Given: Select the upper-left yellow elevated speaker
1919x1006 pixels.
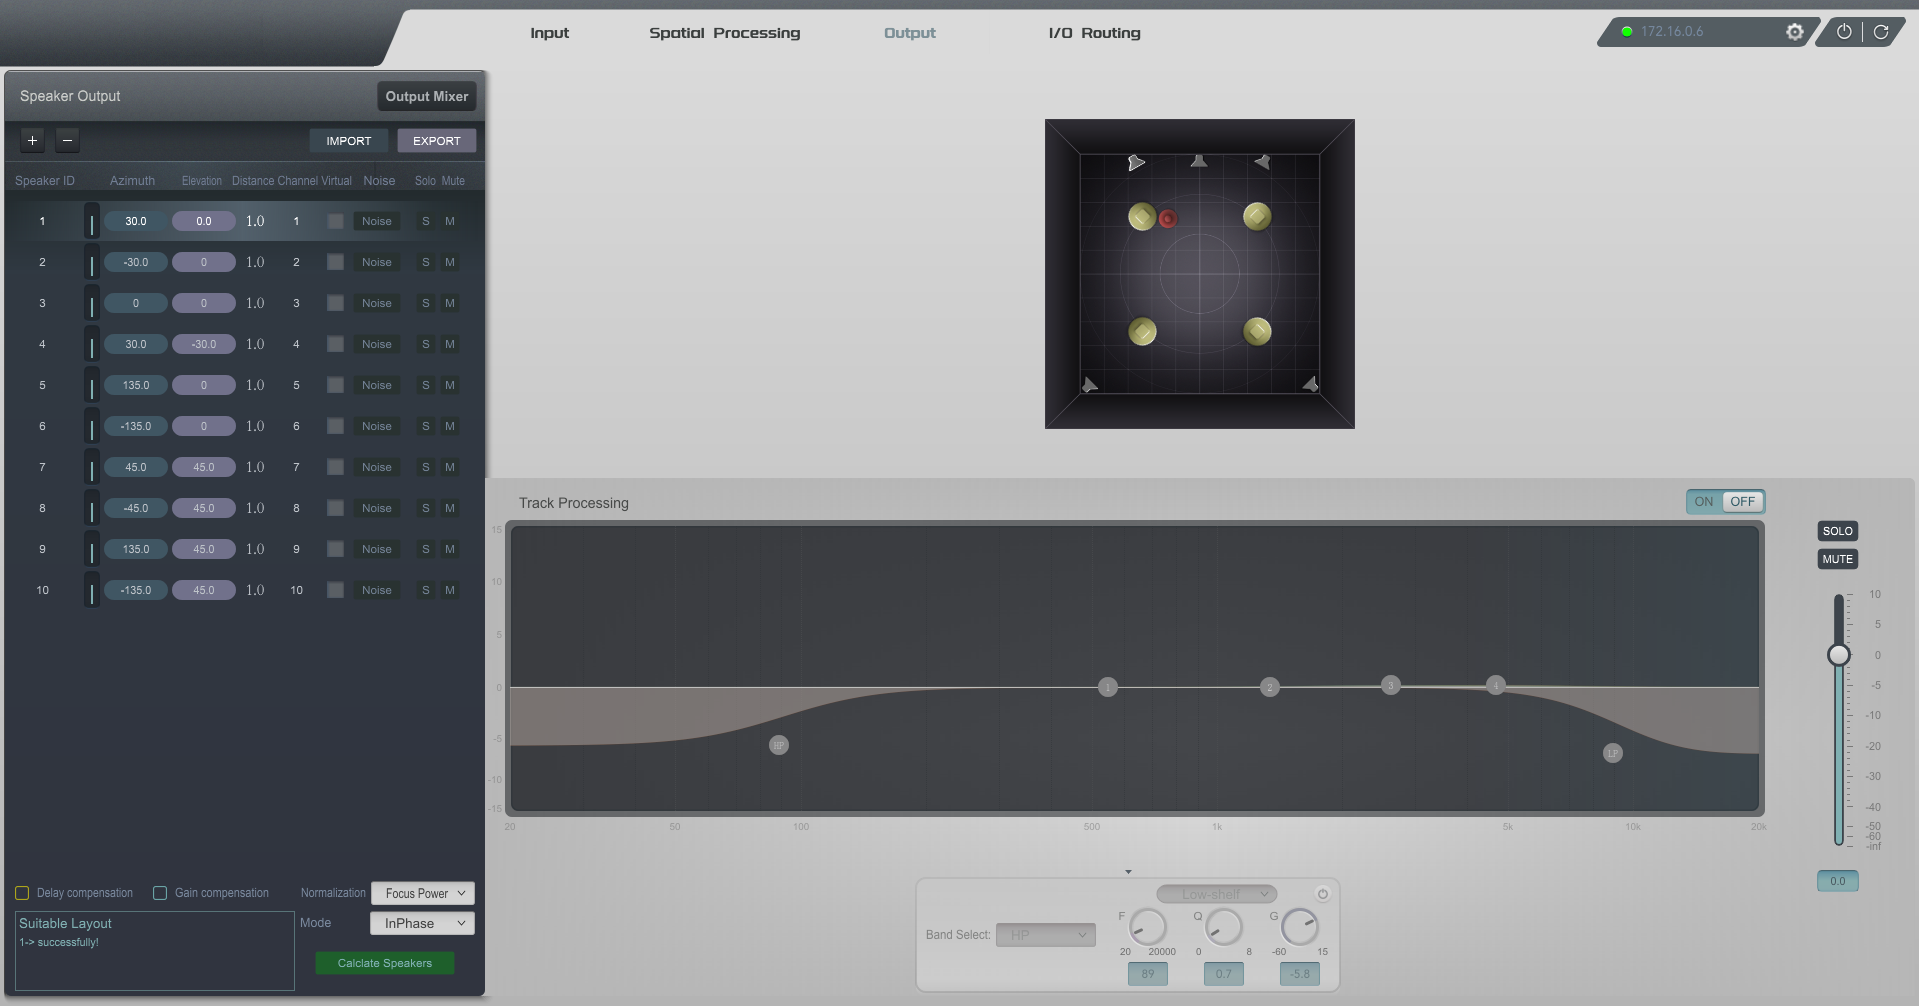Looking at the screenshot, I should point(1142,217).
